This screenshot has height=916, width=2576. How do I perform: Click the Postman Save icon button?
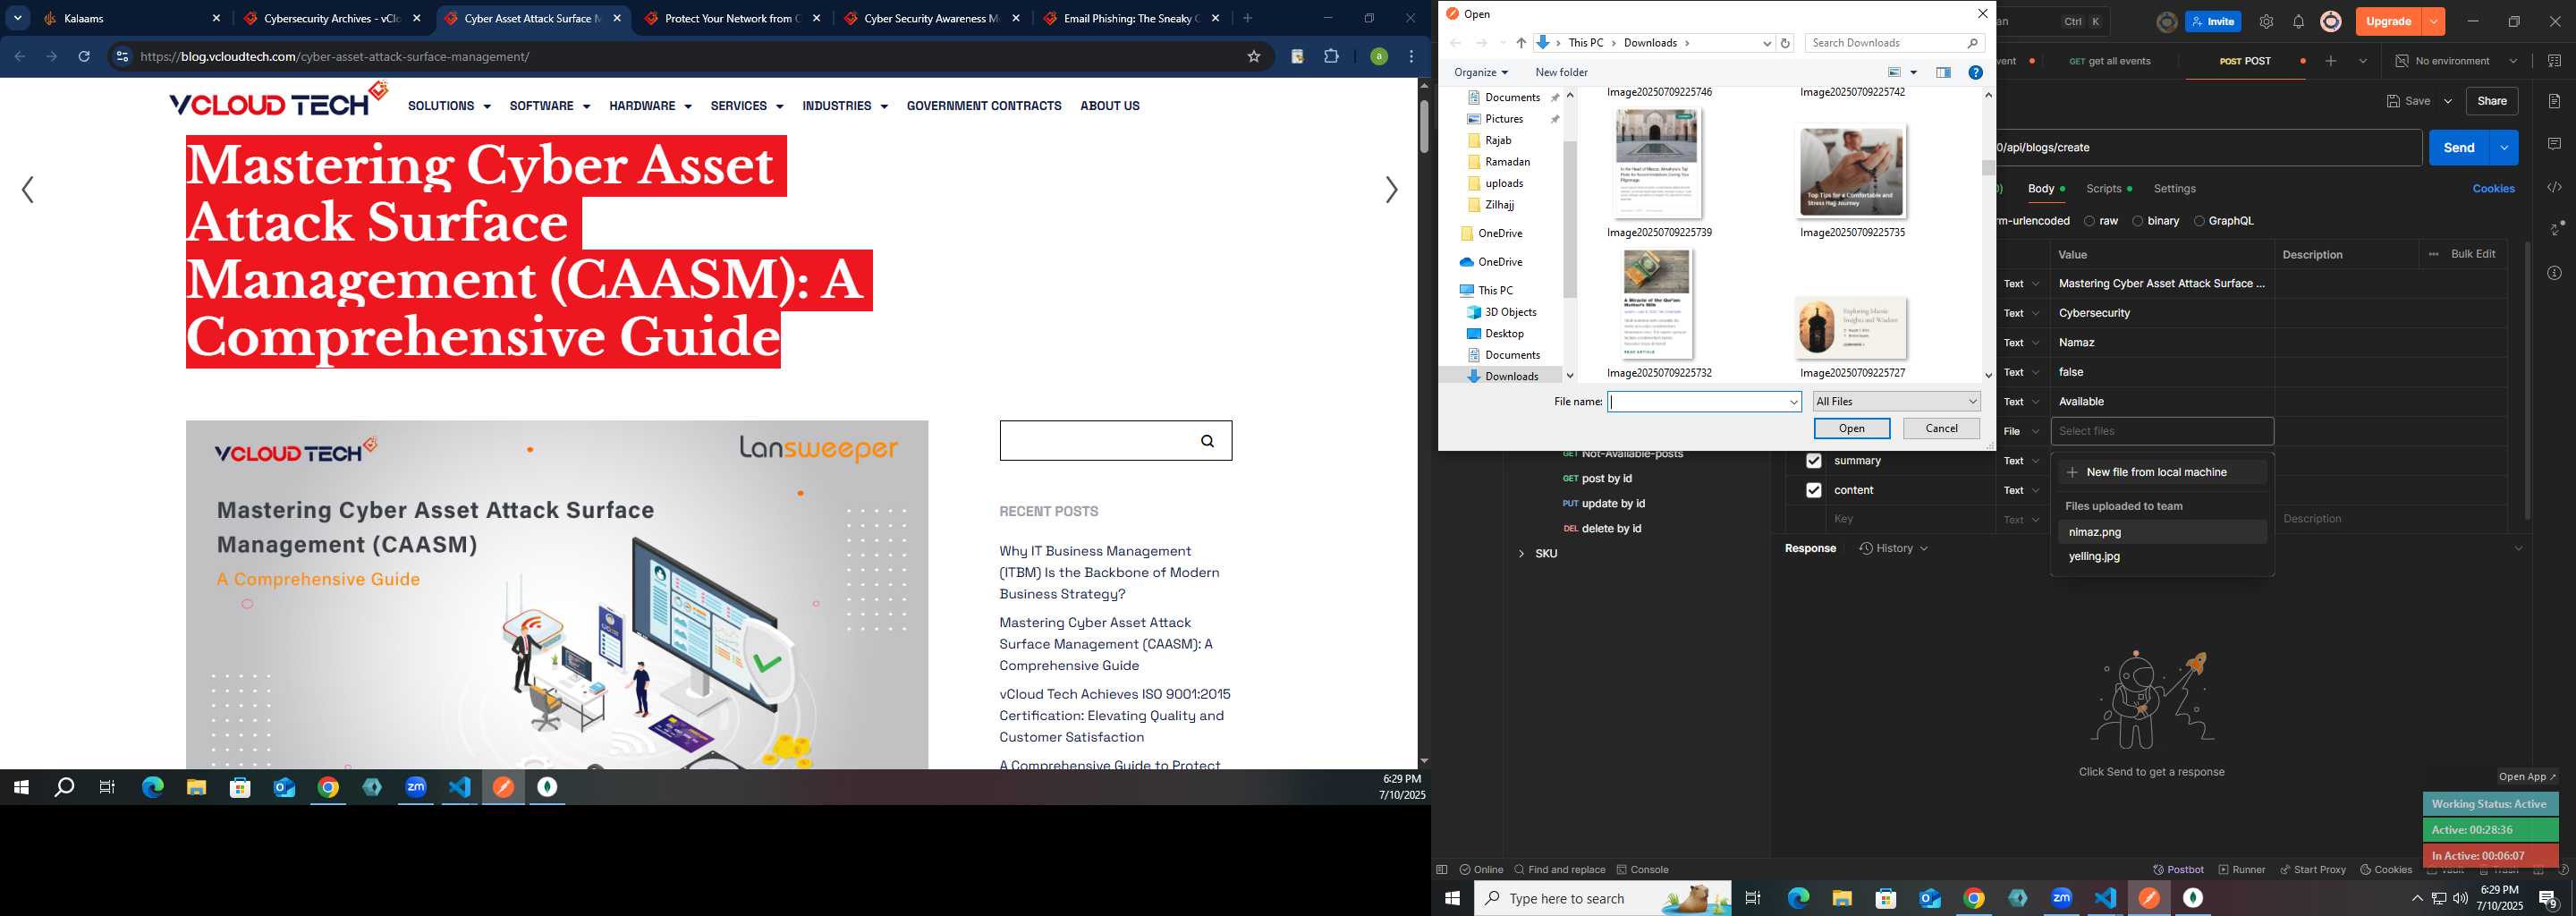tap(2408, 101)
